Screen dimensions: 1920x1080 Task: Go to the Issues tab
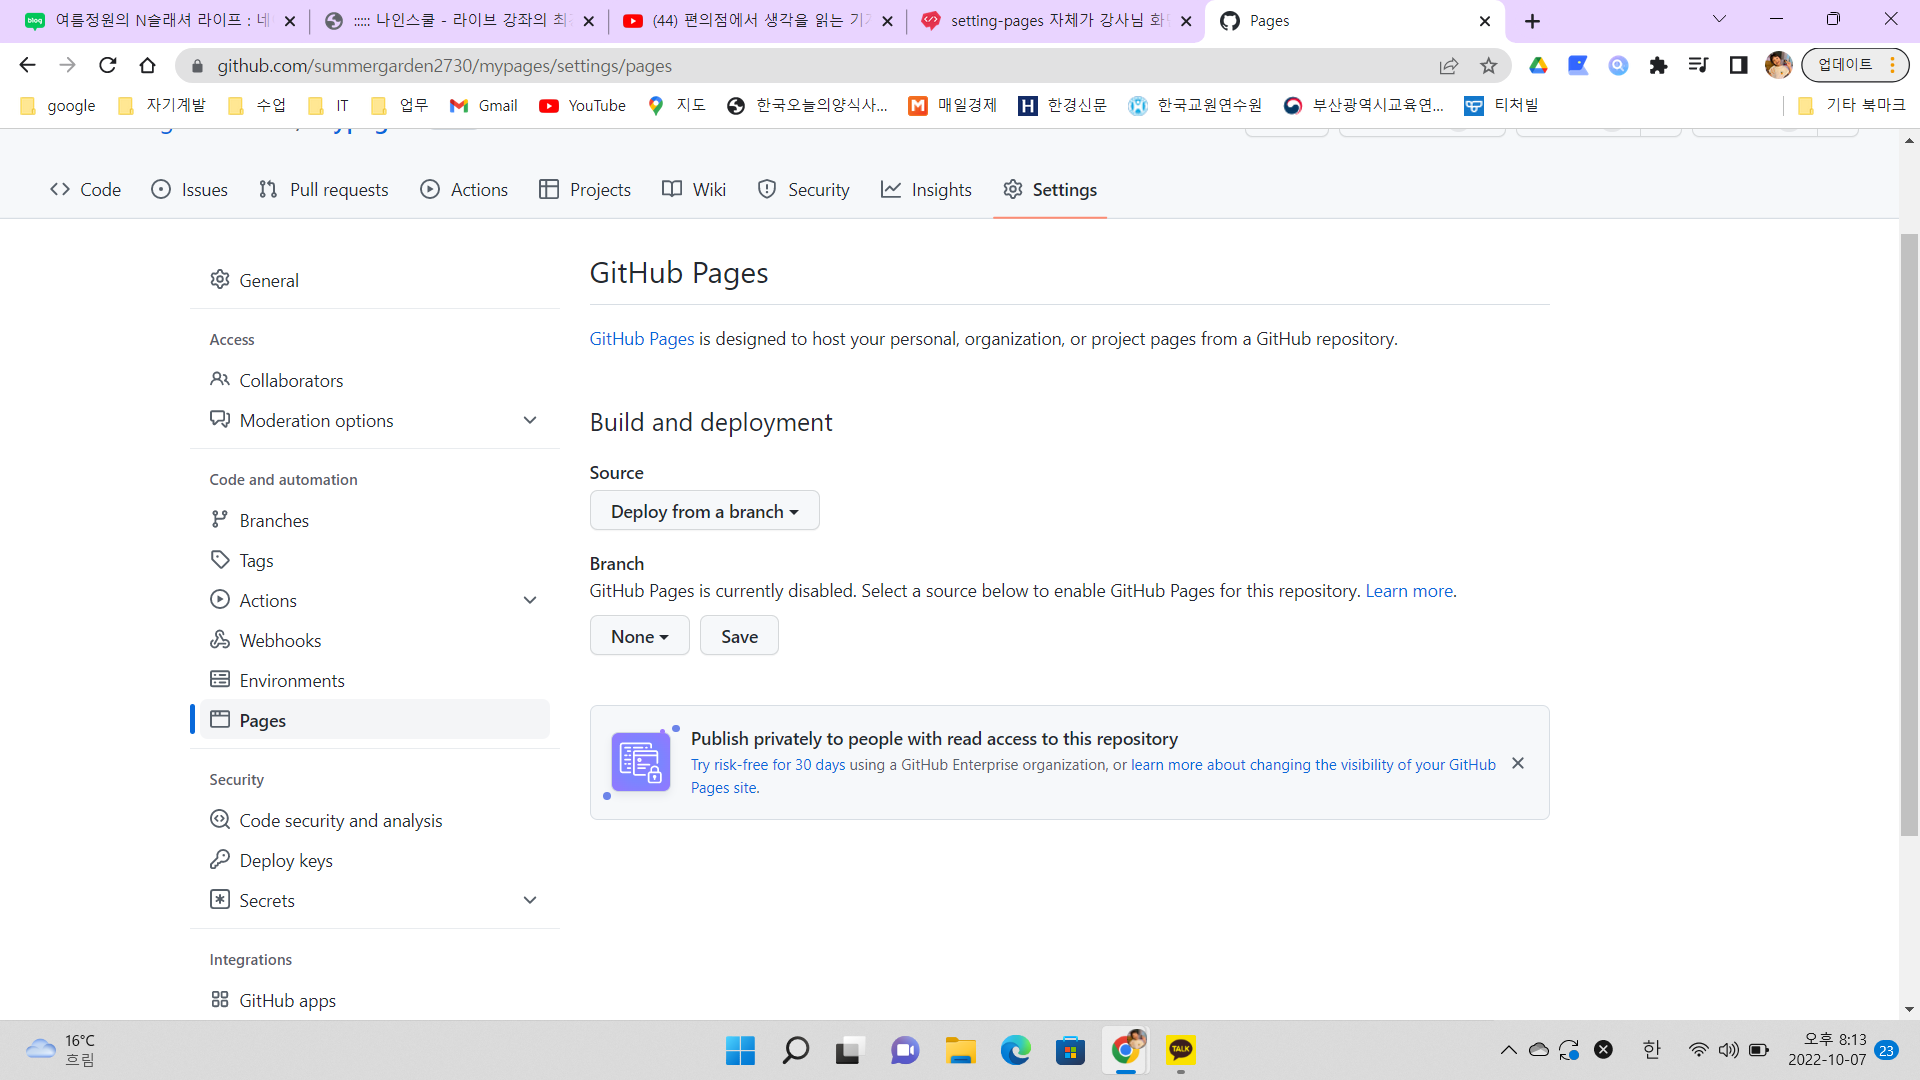coord(189,190)
